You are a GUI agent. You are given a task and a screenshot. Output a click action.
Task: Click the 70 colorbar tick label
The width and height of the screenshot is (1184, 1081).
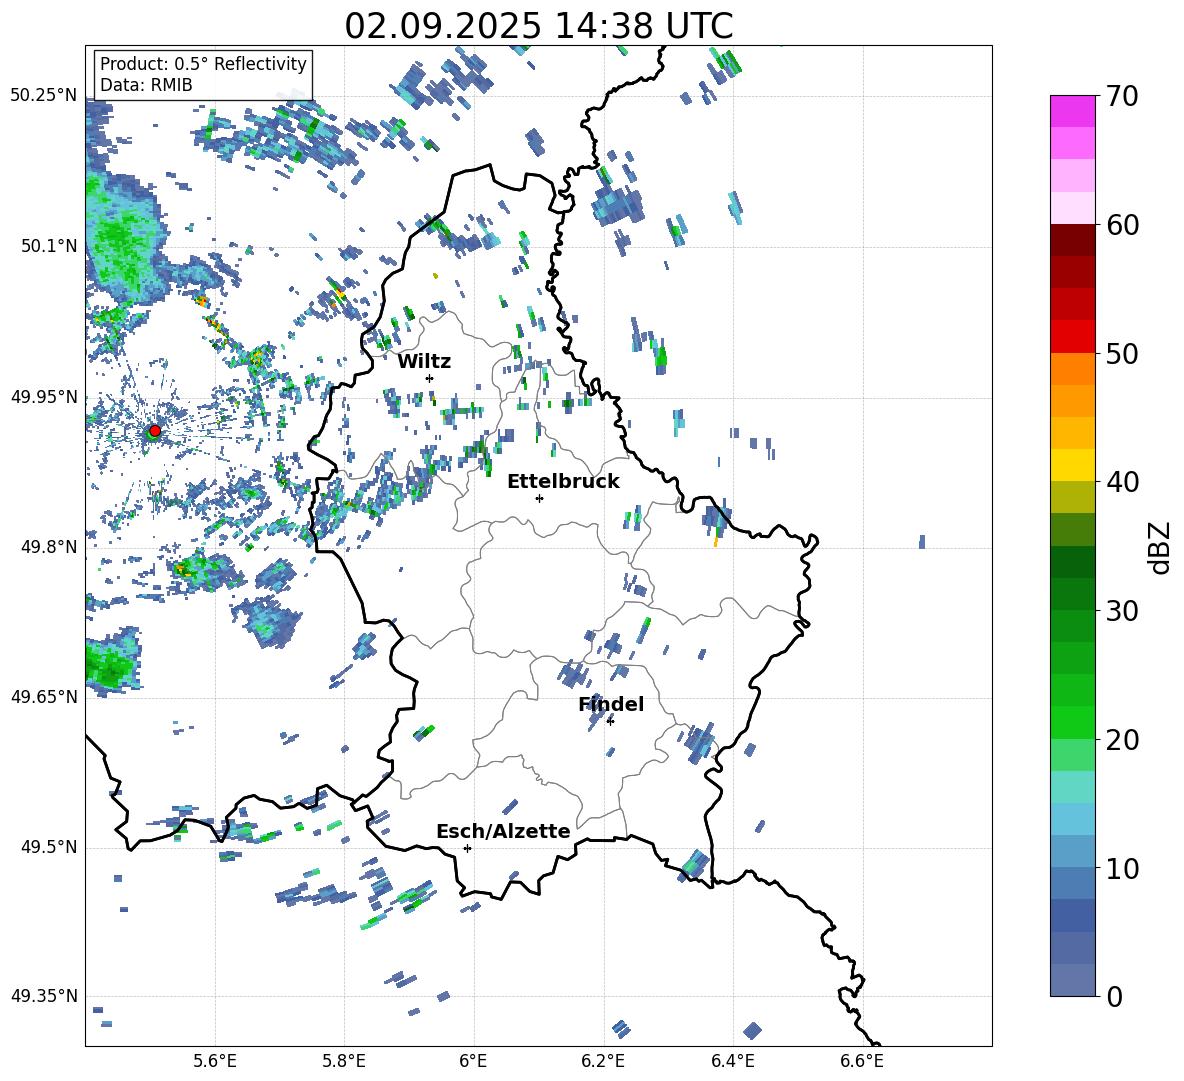[x=1122, y=96]
